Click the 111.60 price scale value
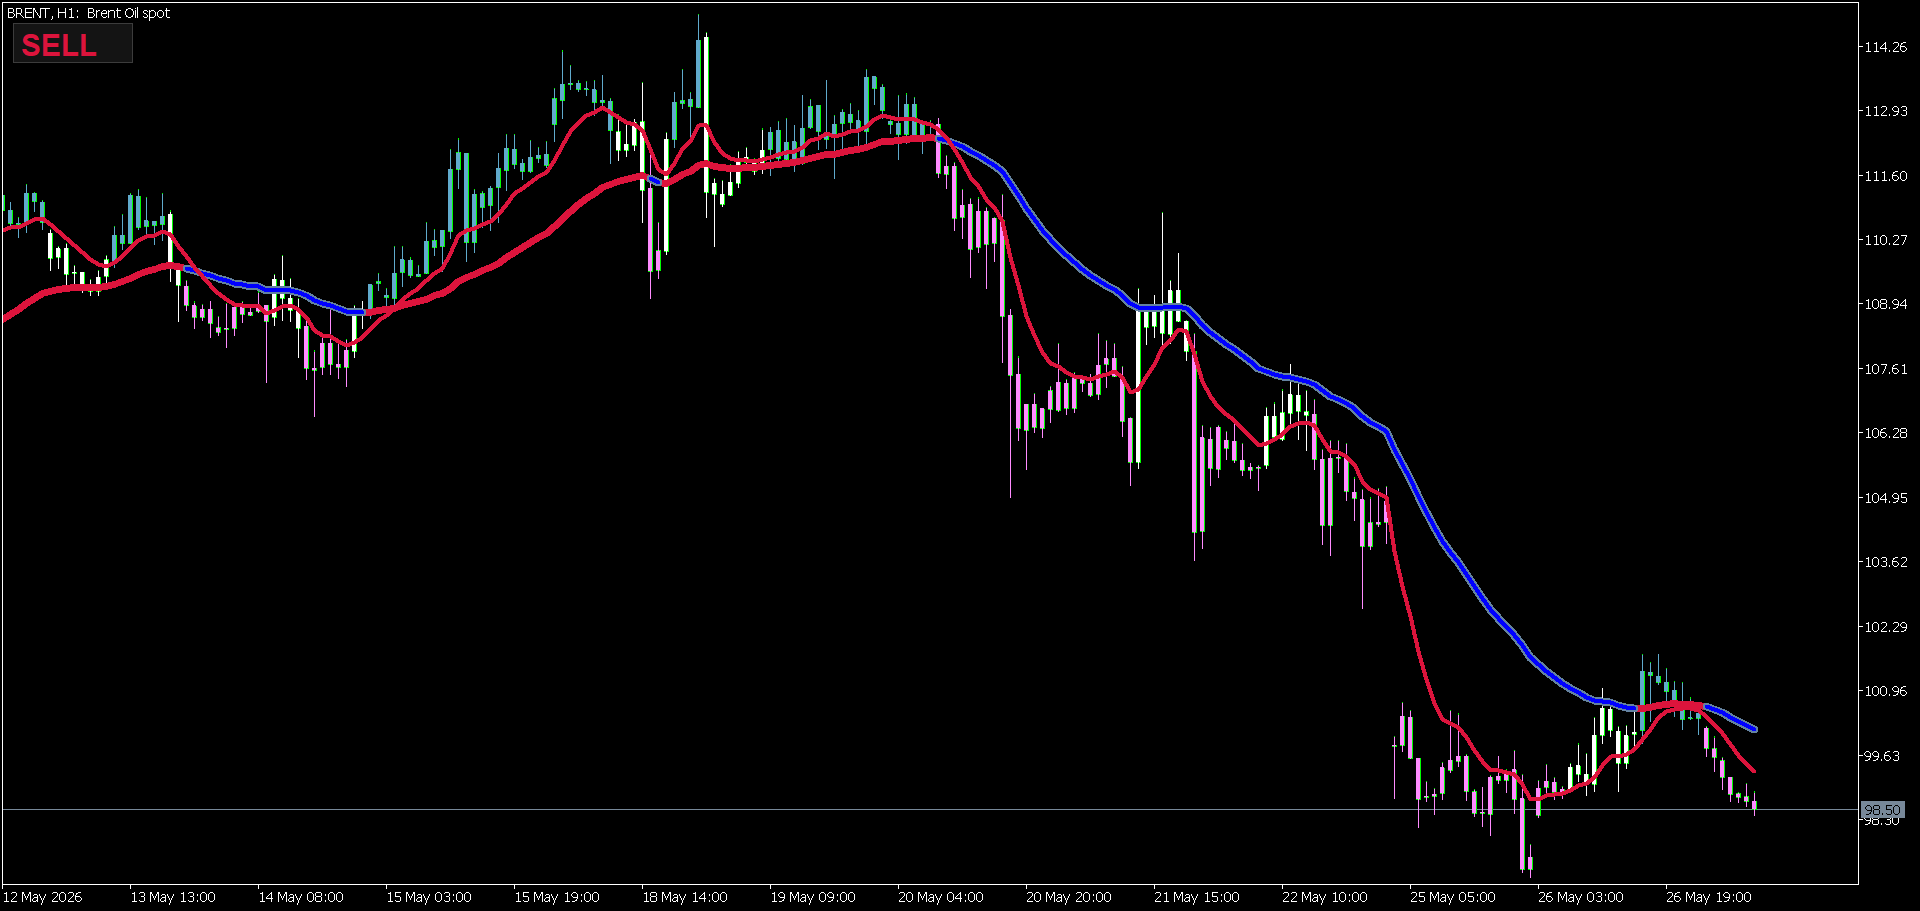1920x911 pixels. point(1885,176)
